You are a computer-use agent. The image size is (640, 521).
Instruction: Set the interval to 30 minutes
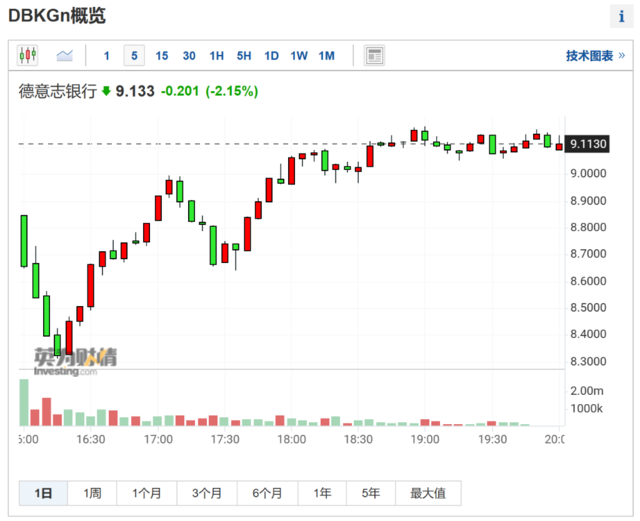click(189, 56)
